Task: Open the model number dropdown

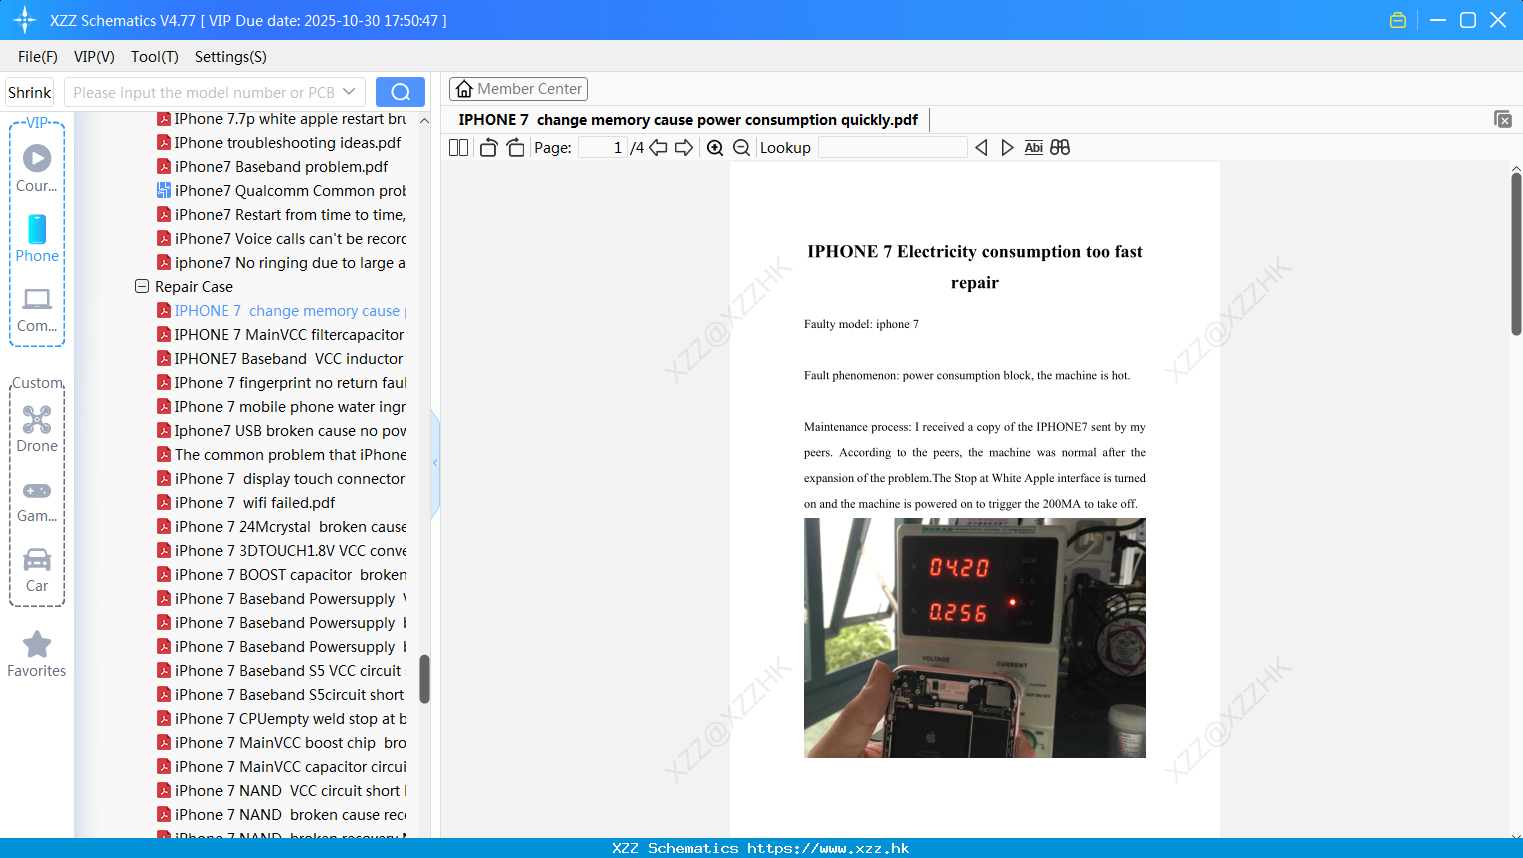Action: click(x=349, y=92)
